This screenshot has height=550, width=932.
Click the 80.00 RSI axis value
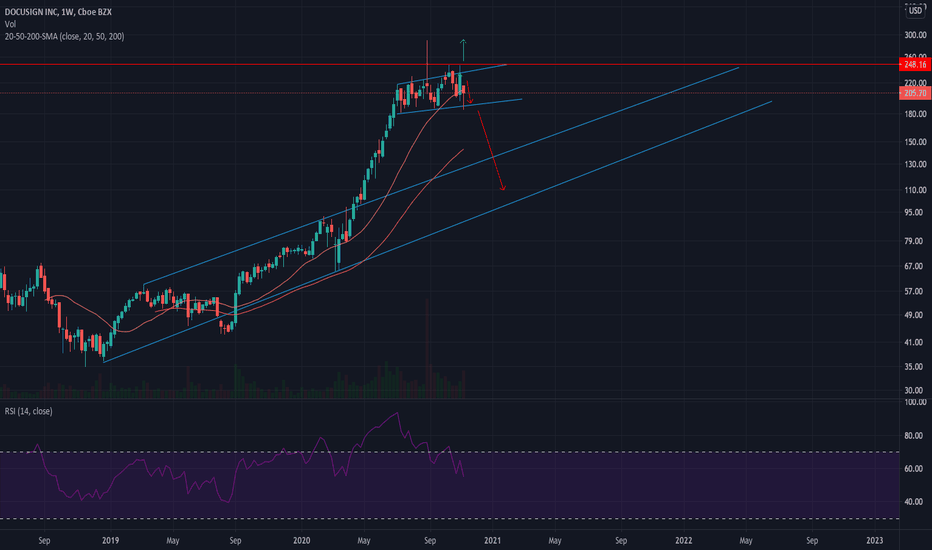pos(915,436)
